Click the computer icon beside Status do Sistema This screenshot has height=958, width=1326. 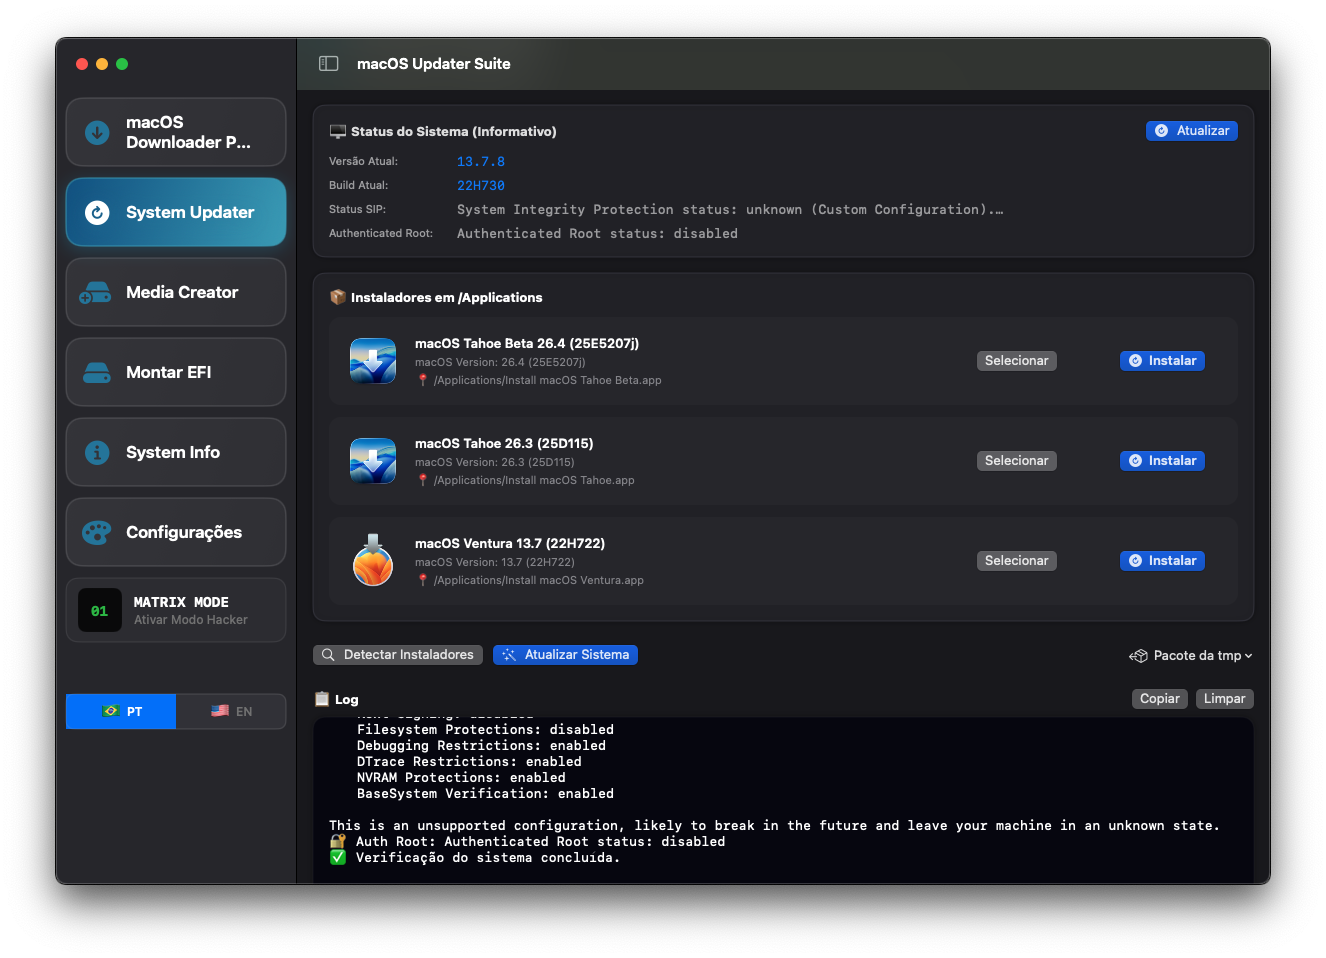pos(336,130)
